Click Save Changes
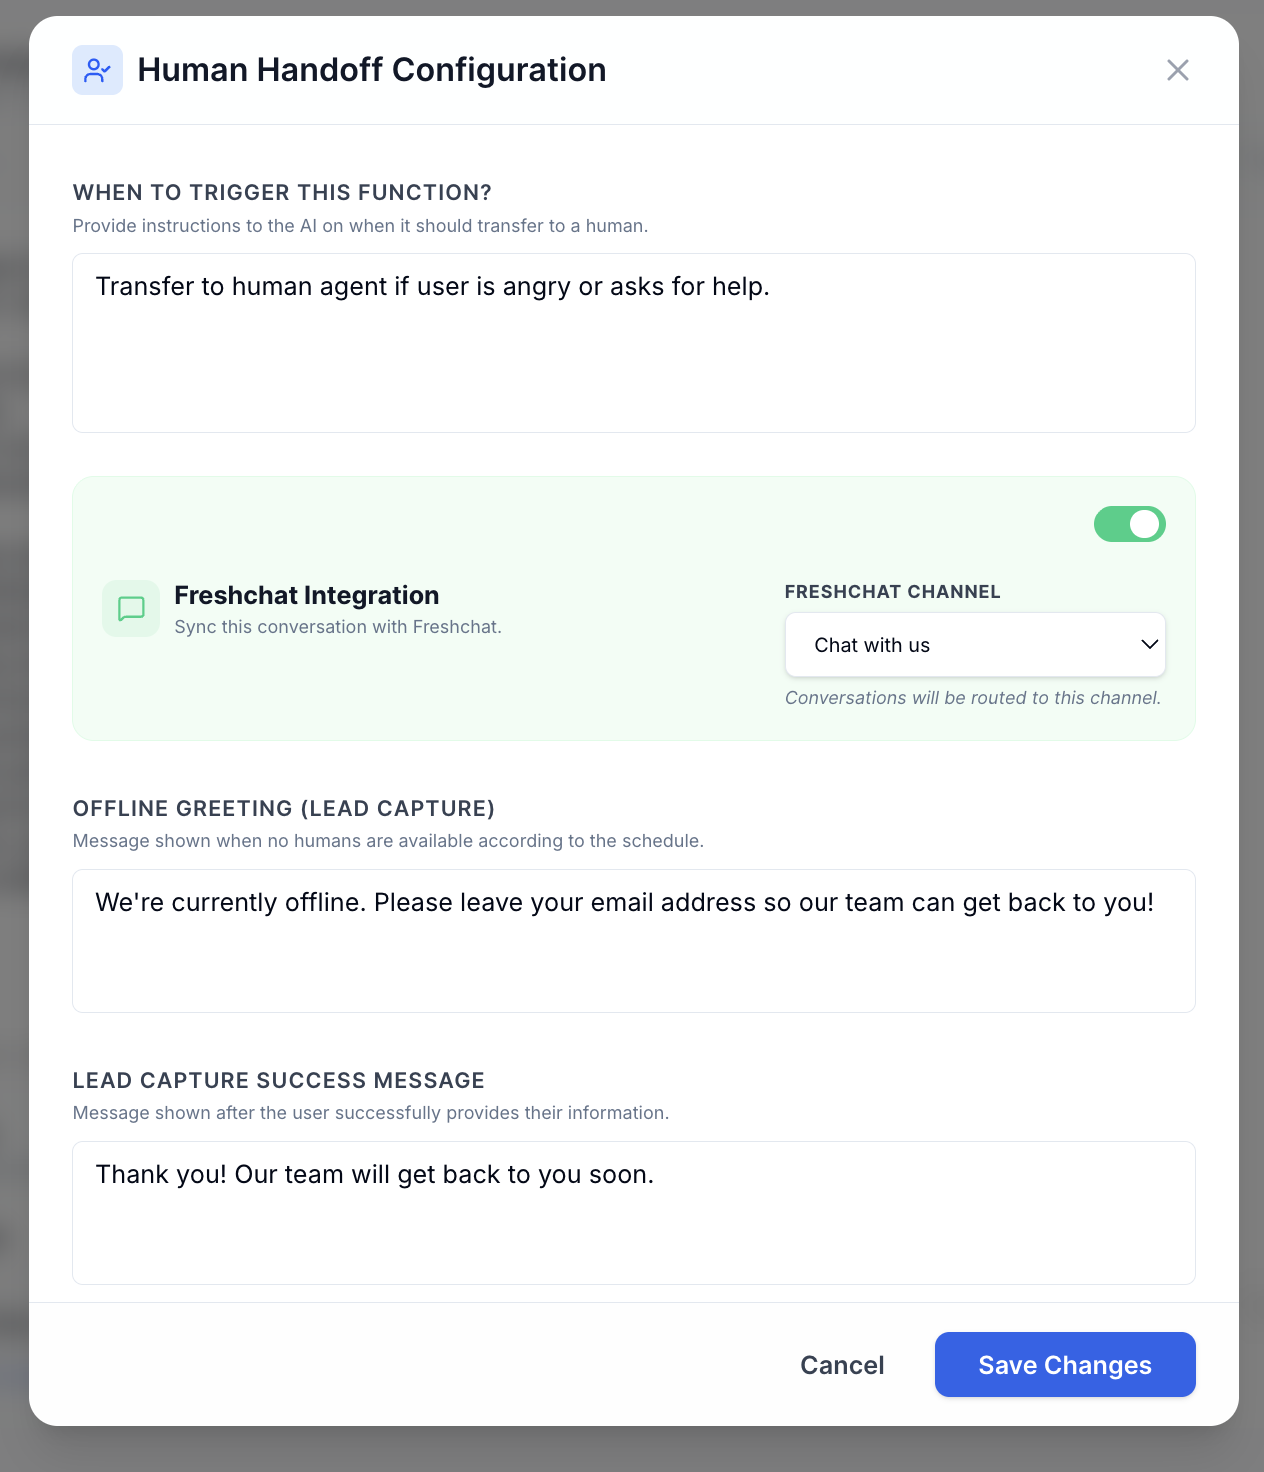The height and width of the screenshot is (1472, 1264). (x=1064, y=1364)
